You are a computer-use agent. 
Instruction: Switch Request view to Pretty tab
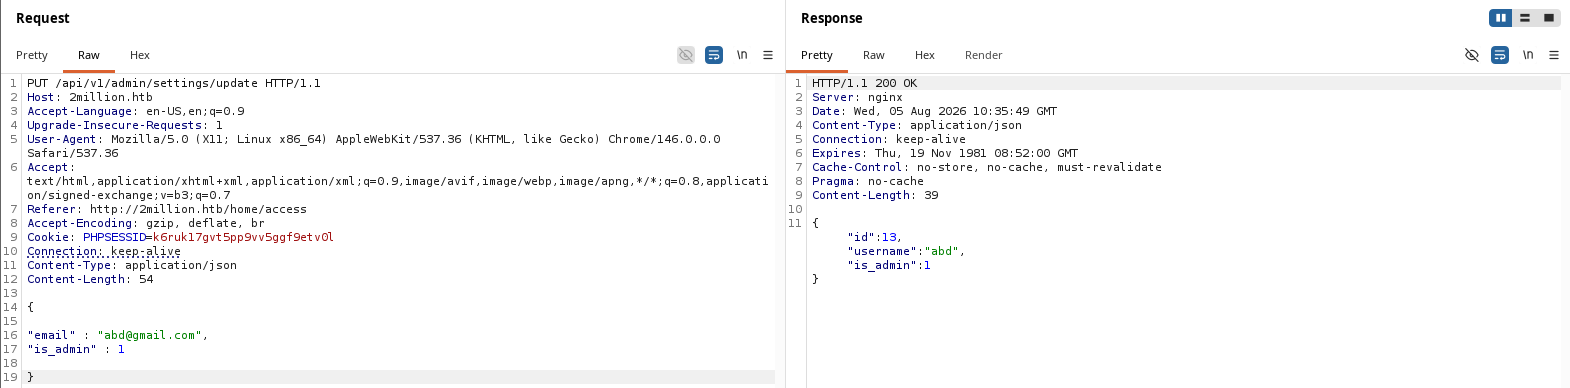32,55
